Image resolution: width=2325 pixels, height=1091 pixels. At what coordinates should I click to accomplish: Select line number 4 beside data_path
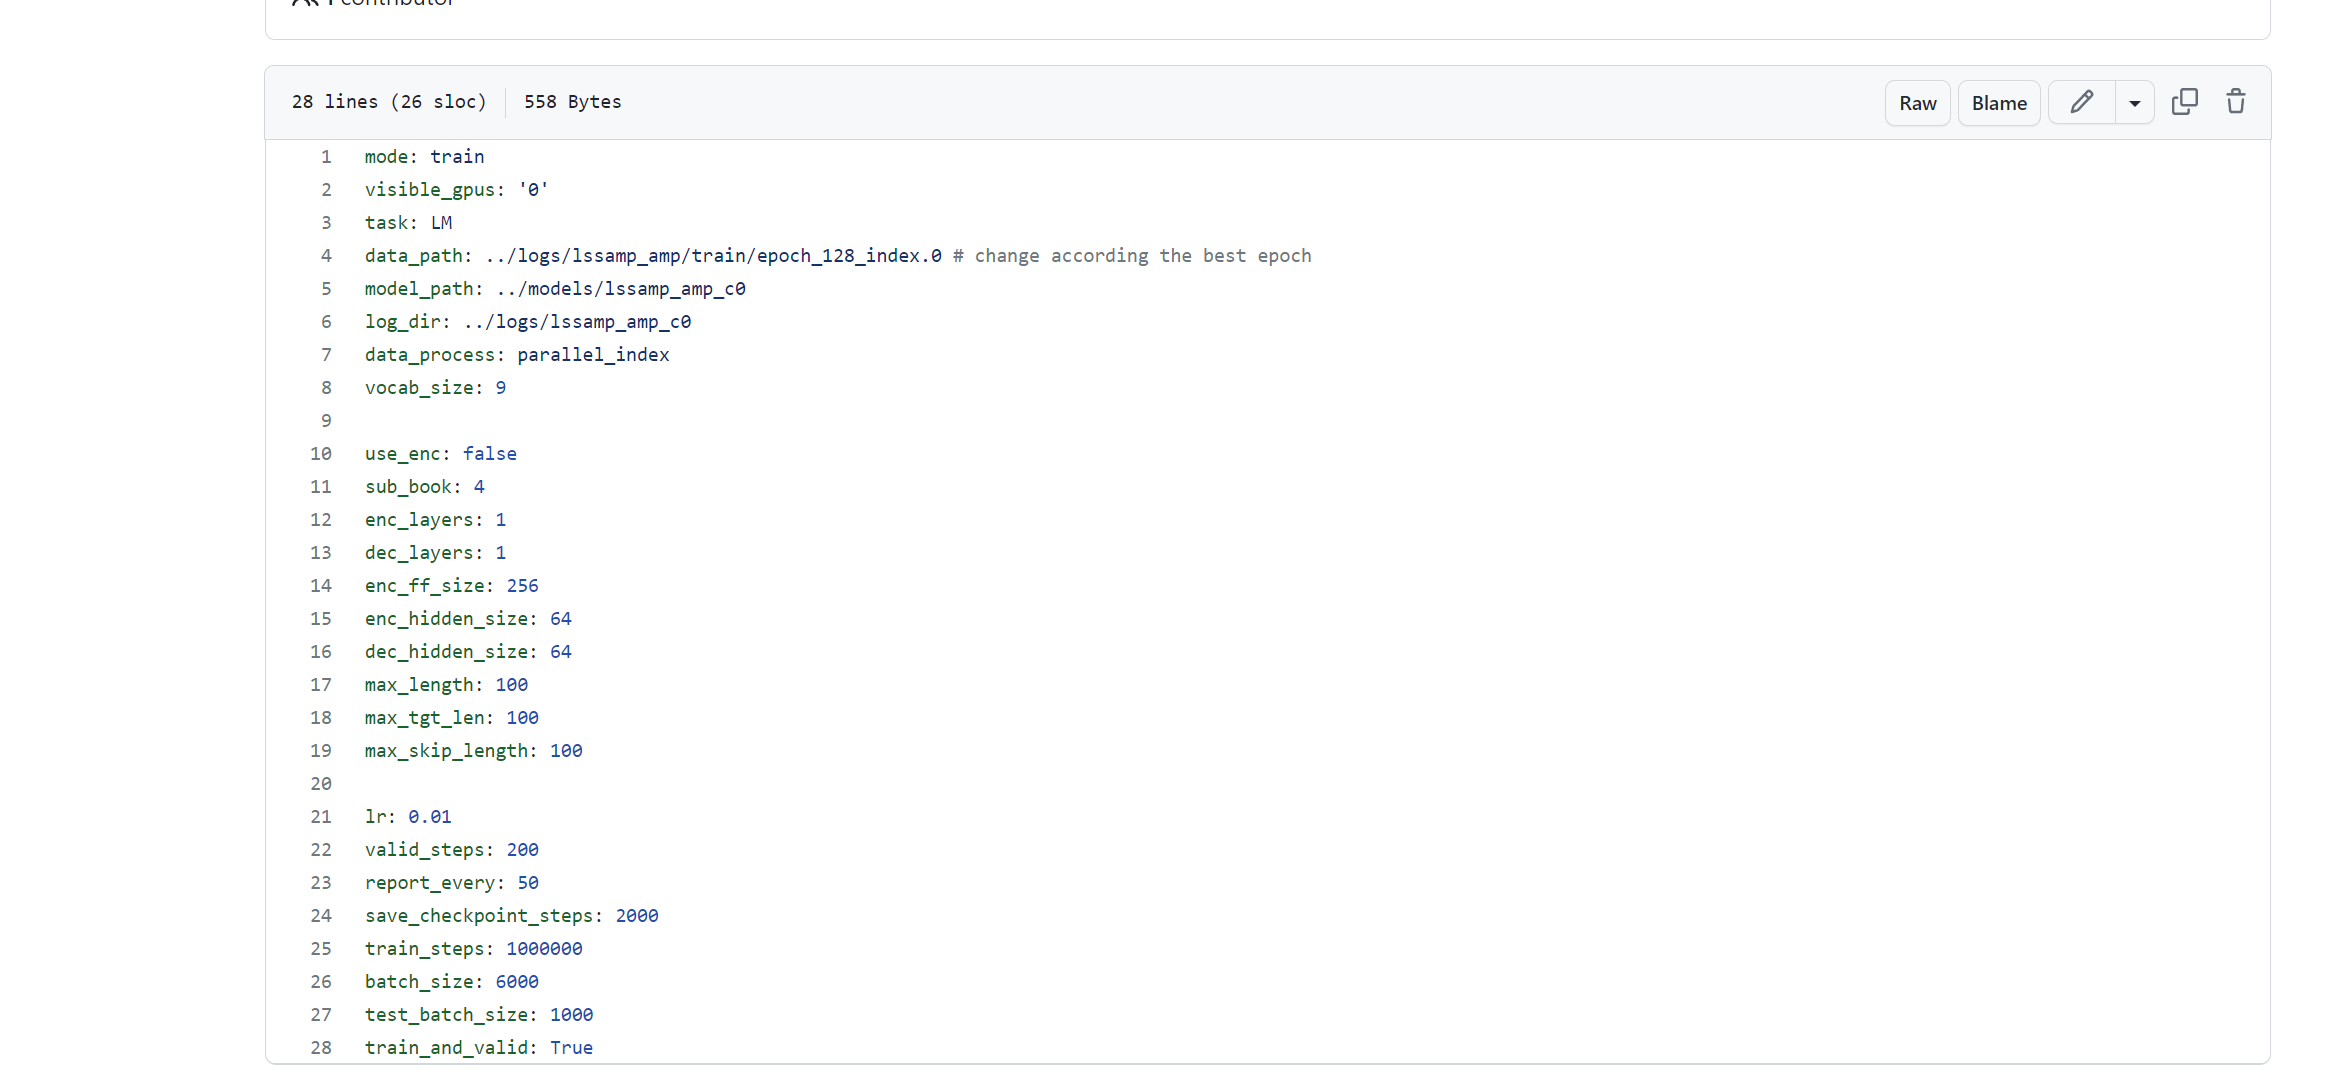(326, 255)
